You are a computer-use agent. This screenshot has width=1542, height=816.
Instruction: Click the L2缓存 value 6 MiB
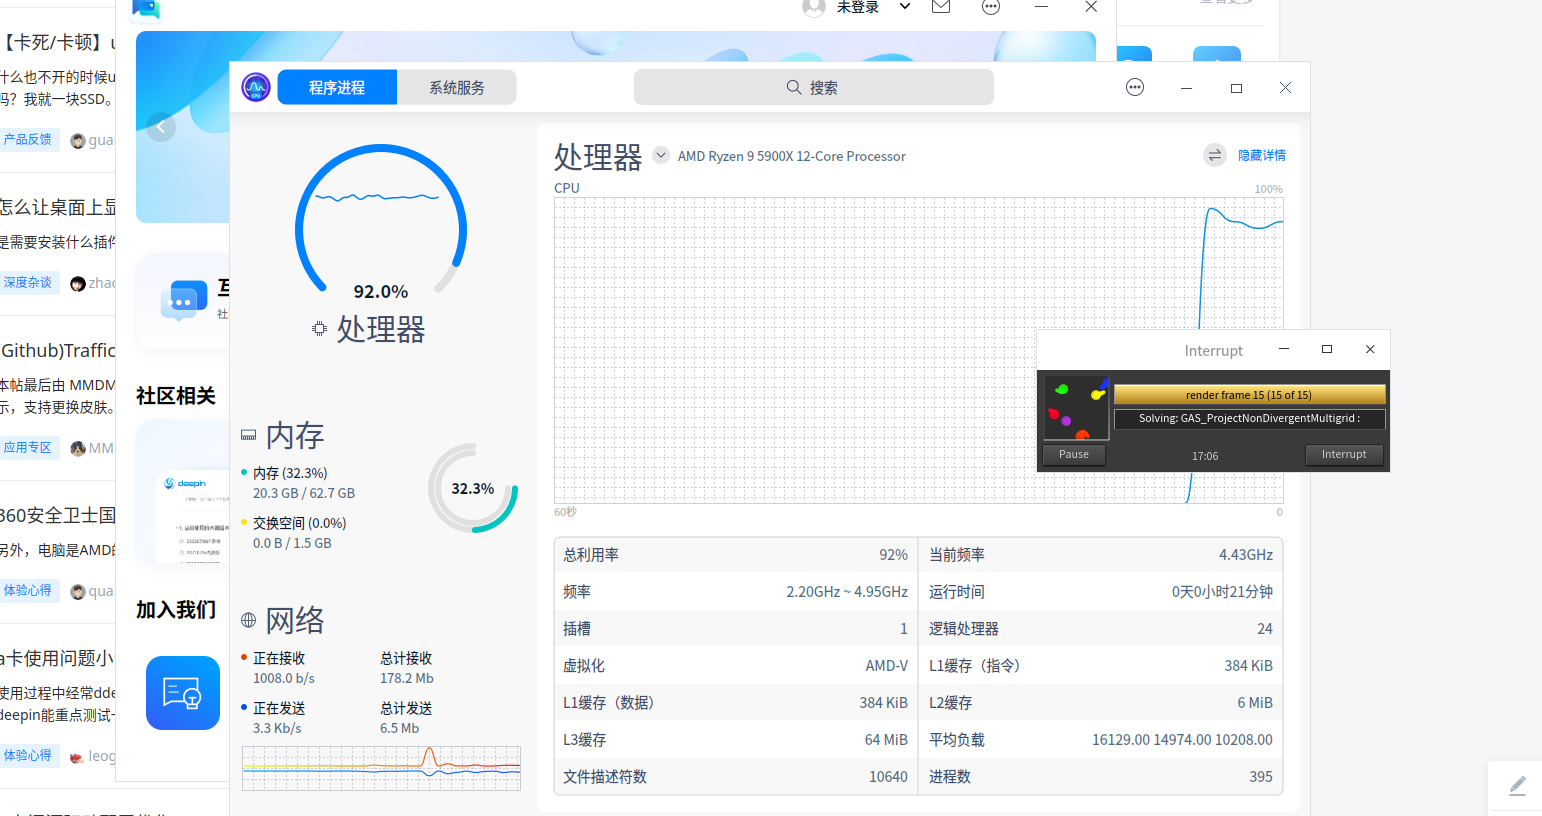click(1255, 703)
